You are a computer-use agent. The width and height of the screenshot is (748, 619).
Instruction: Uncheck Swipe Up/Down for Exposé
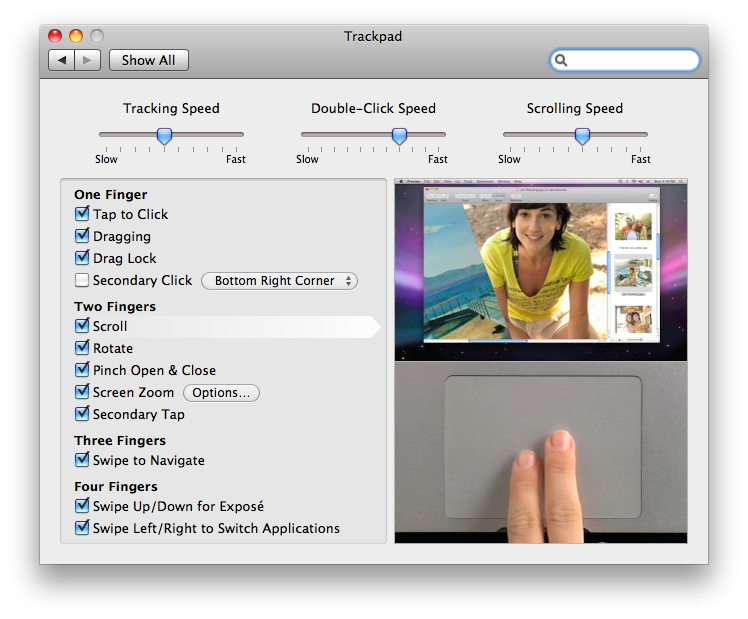(82, 506)
